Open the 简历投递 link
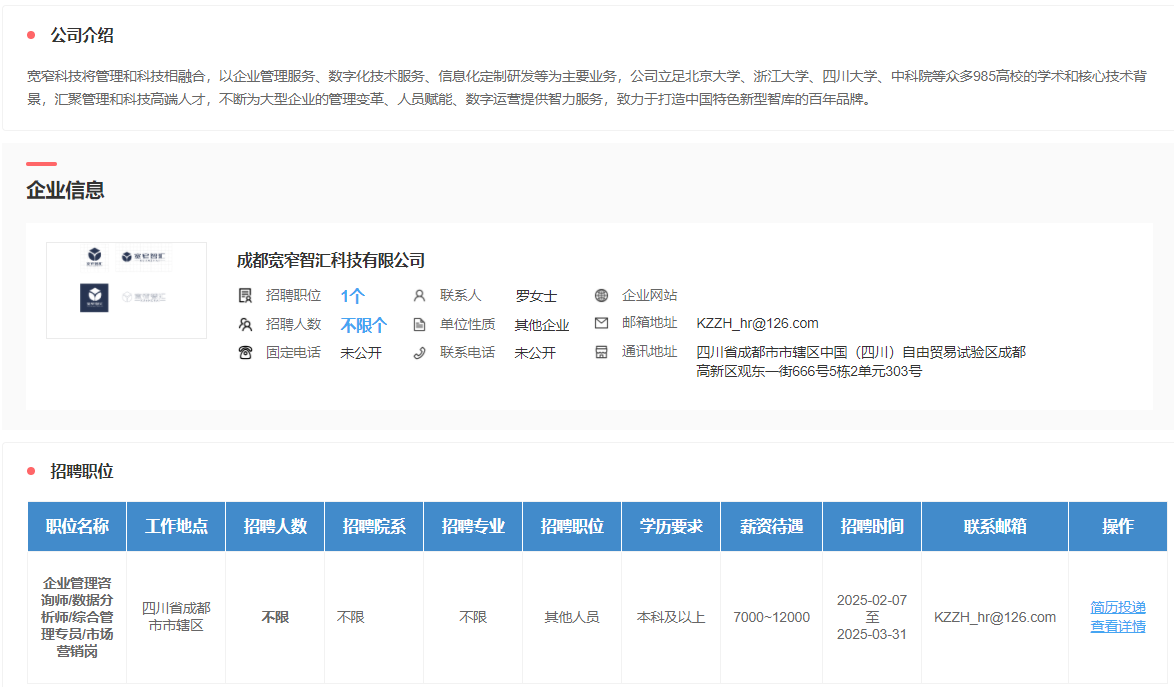1174x687 pixels. [1118, 607]
